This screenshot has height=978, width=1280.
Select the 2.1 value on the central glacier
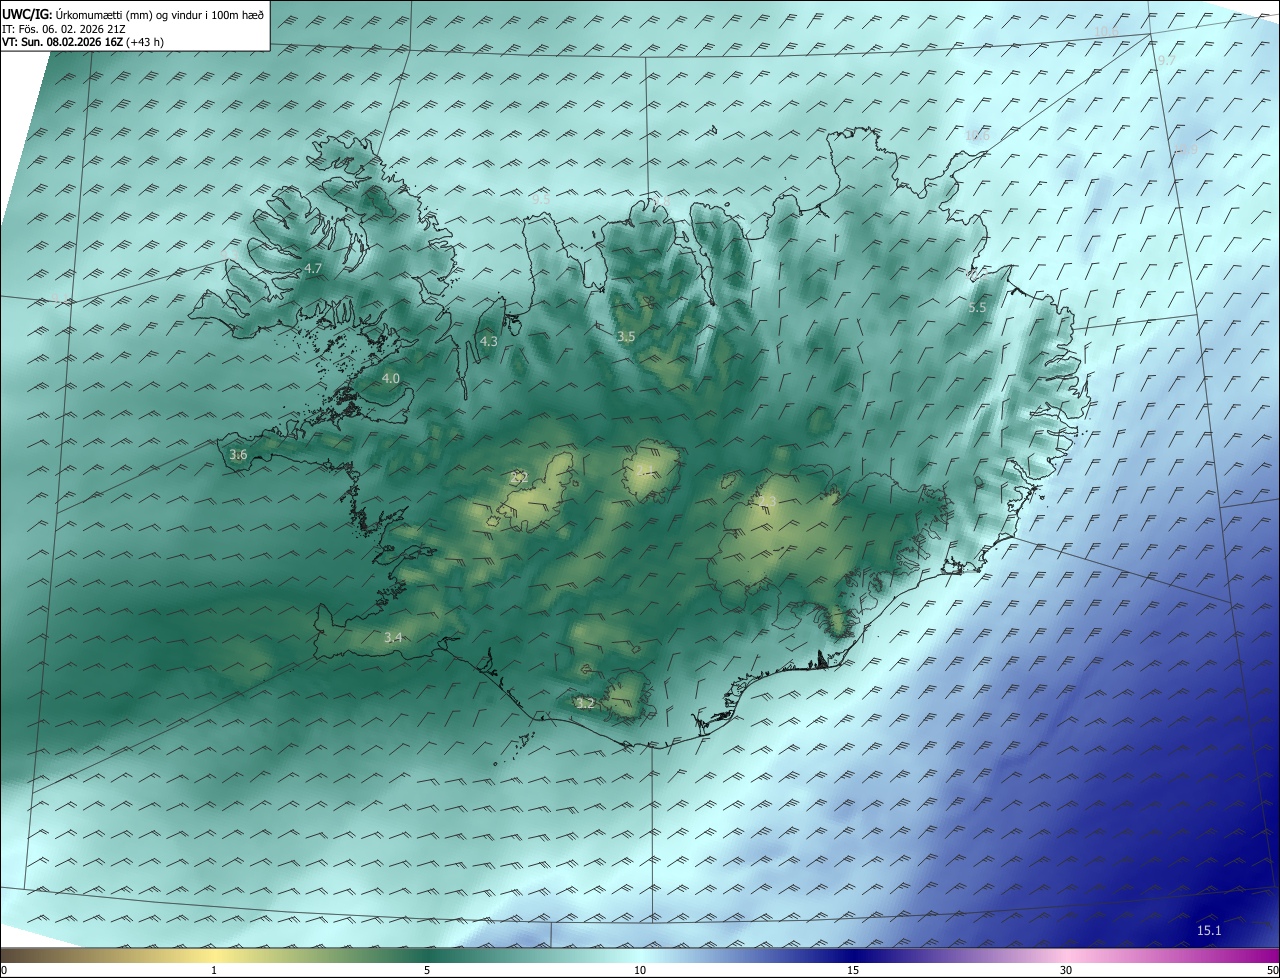pos(644,470)
